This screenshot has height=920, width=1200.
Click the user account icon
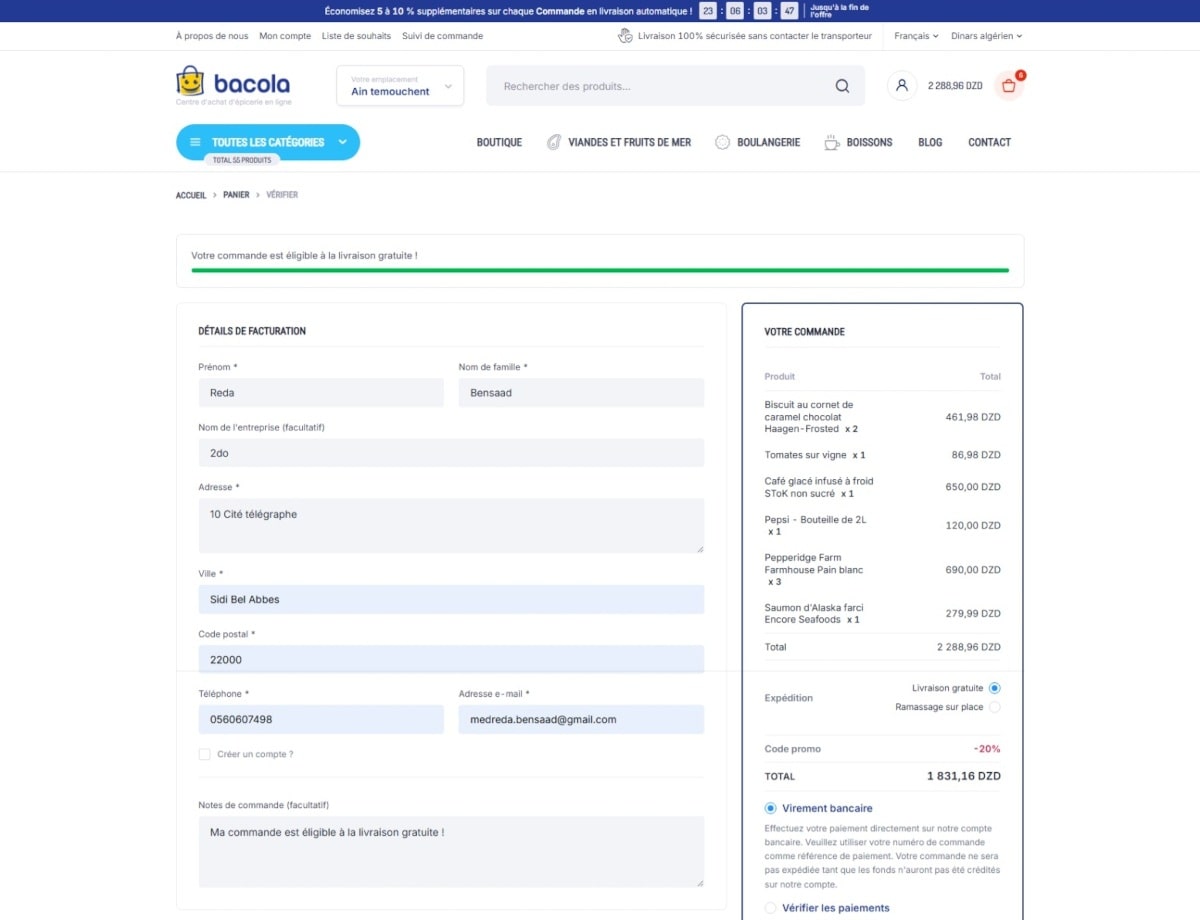(901, 86)
